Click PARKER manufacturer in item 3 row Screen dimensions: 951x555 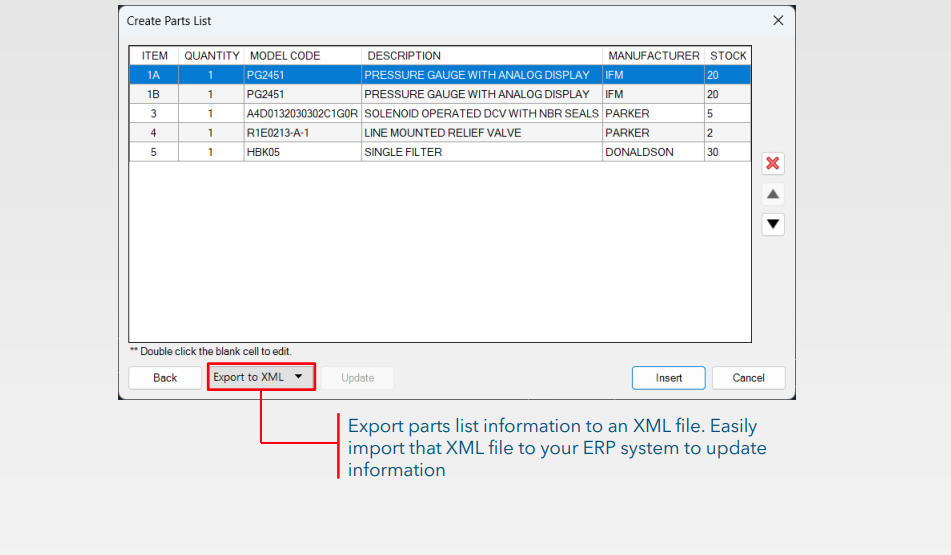pyautogui.click(x=653, y=114)
